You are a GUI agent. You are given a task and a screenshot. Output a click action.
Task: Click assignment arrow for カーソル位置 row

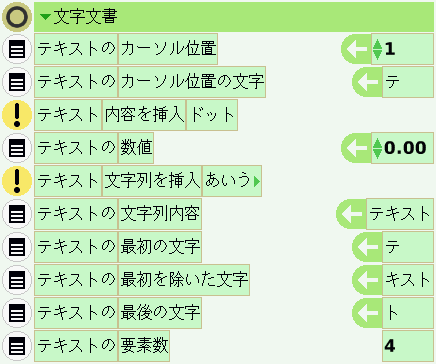tap(356, 49)
